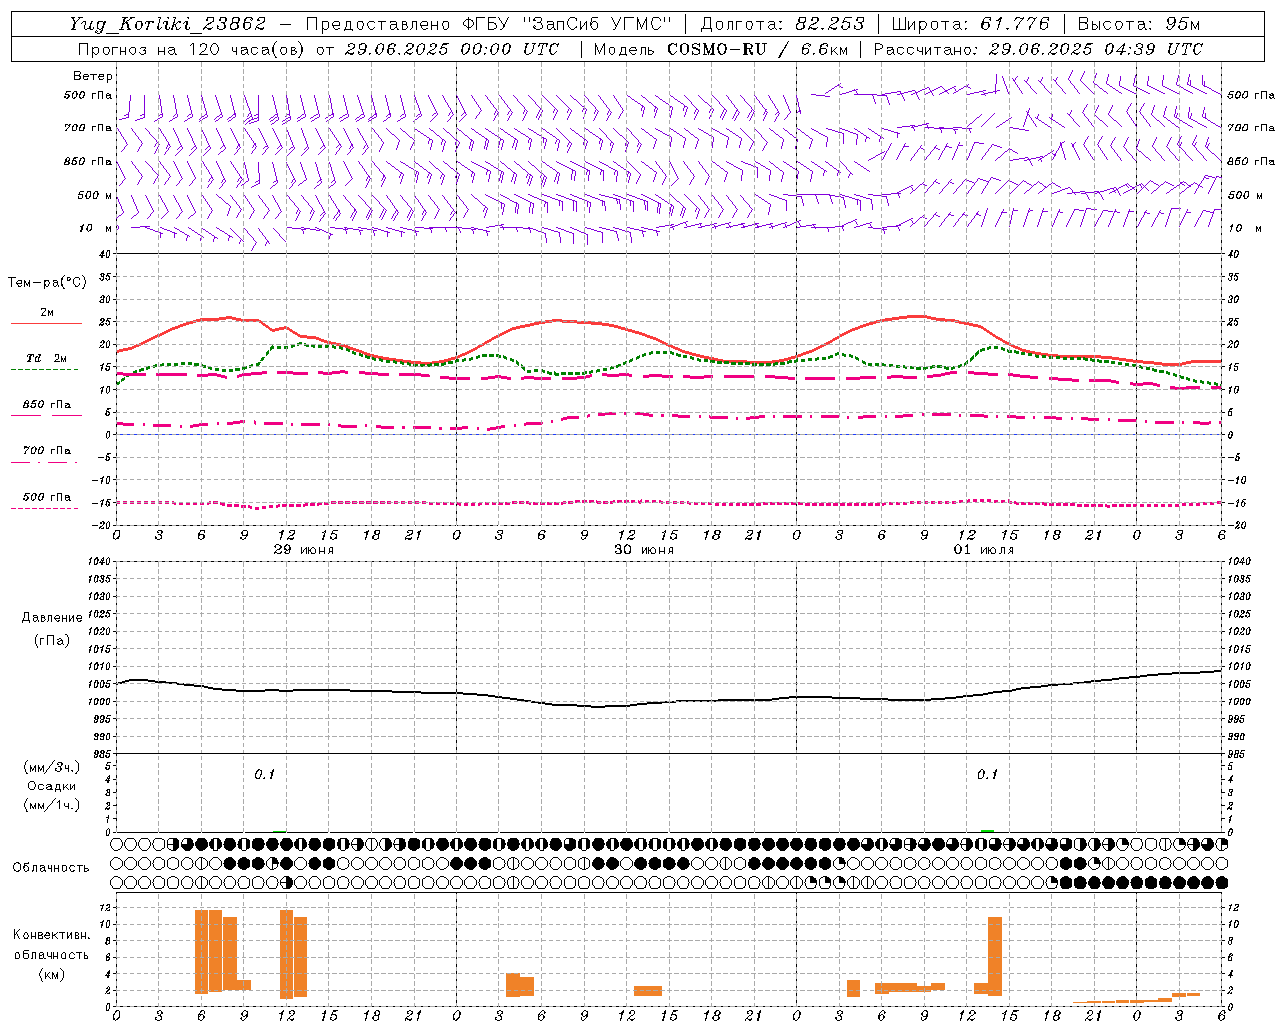Image resolution: width=1280 pixels, height=1024 pixels.
Task: Click the 29 июня date label
Action: [x=304, y=550]
